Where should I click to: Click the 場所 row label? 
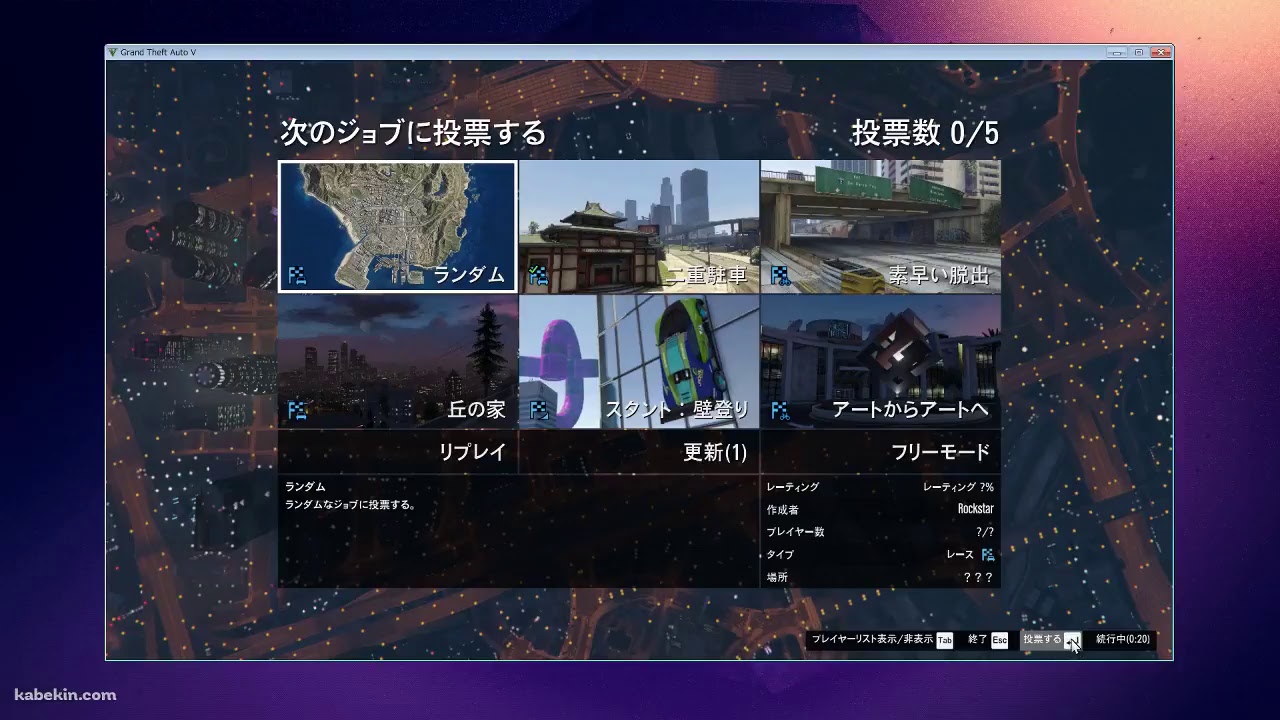(777, 577)
